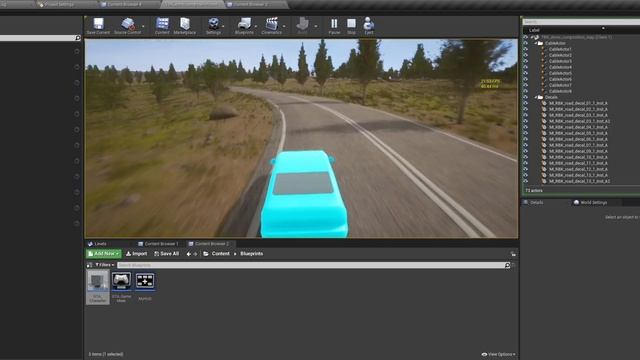Toggle visibility of road_decal_02_1_inst_A
The width and height of the screenshot is (640, 360).
tap(526, 109)
